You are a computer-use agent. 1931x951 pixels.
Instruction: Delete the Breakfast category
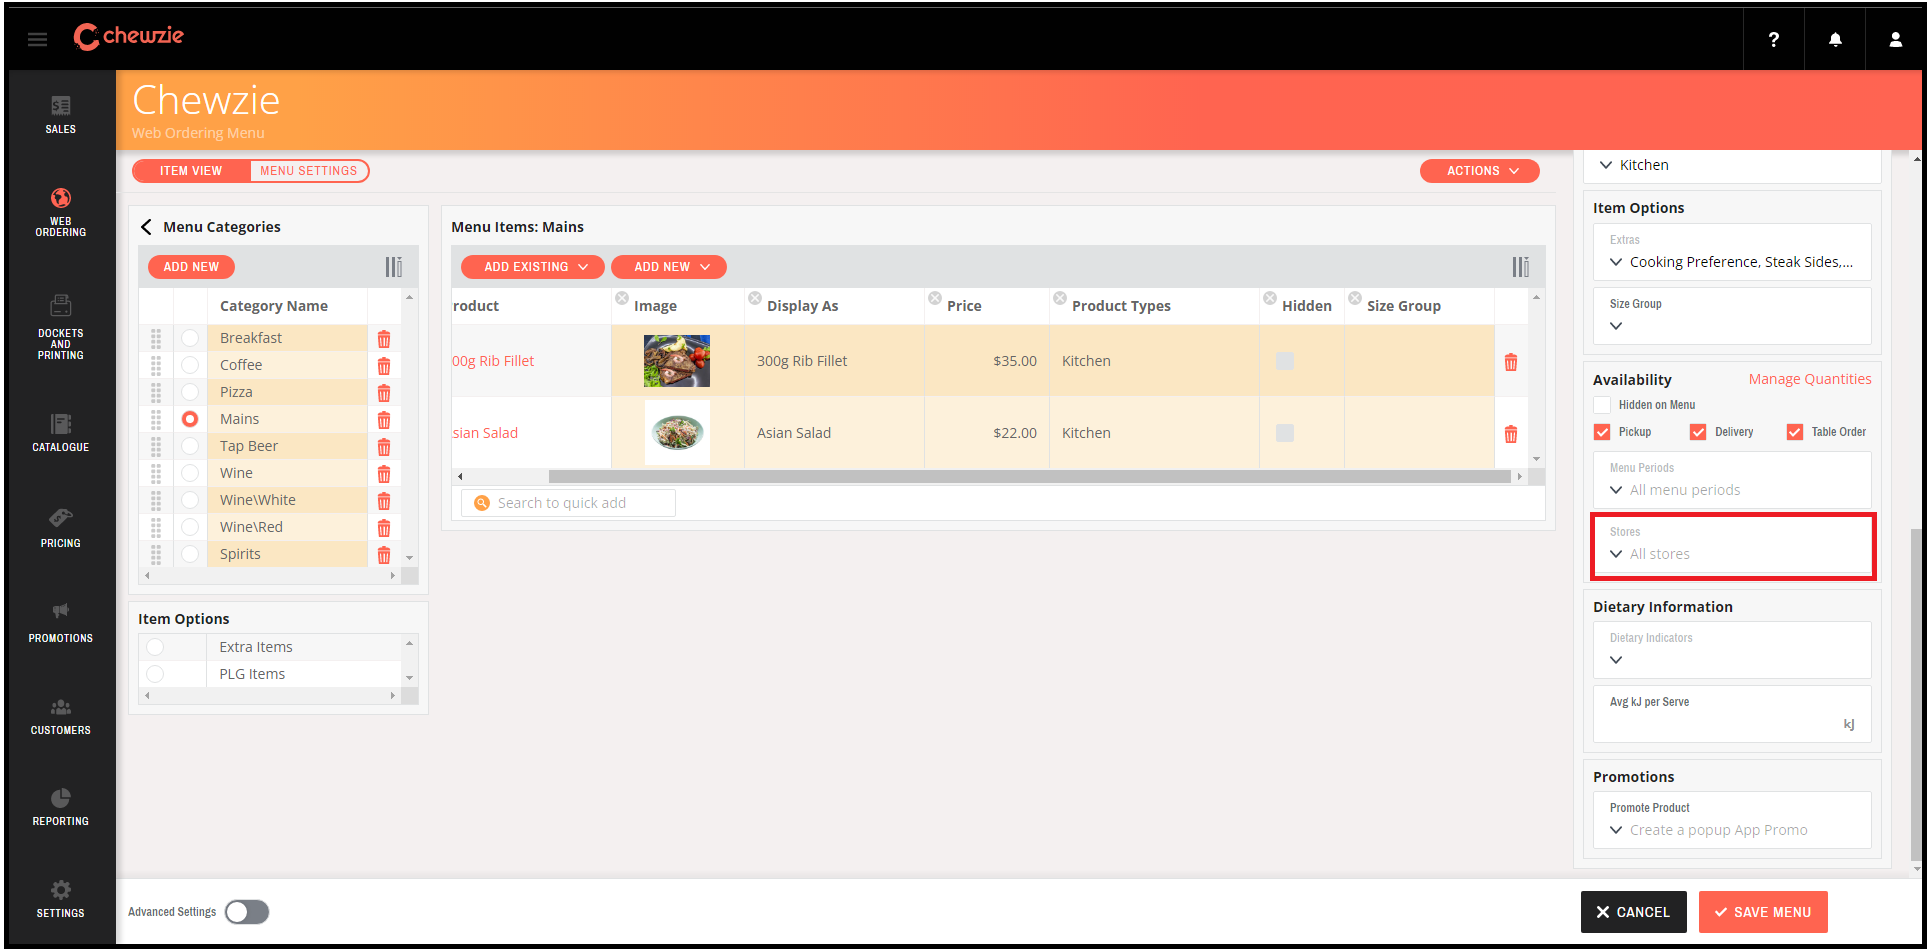click(384, 339)
